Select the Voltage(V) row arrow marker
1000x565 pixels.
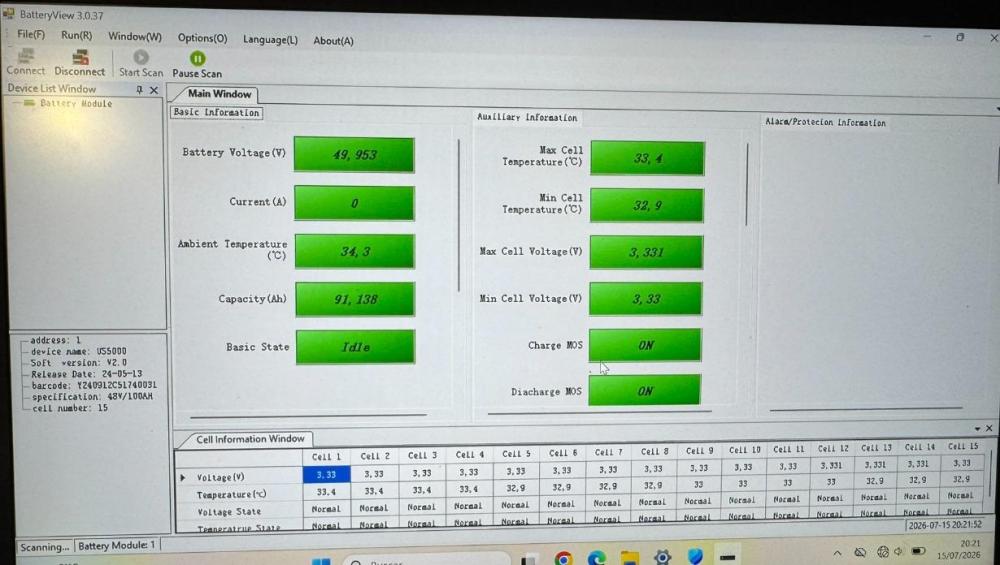point(183,477)
